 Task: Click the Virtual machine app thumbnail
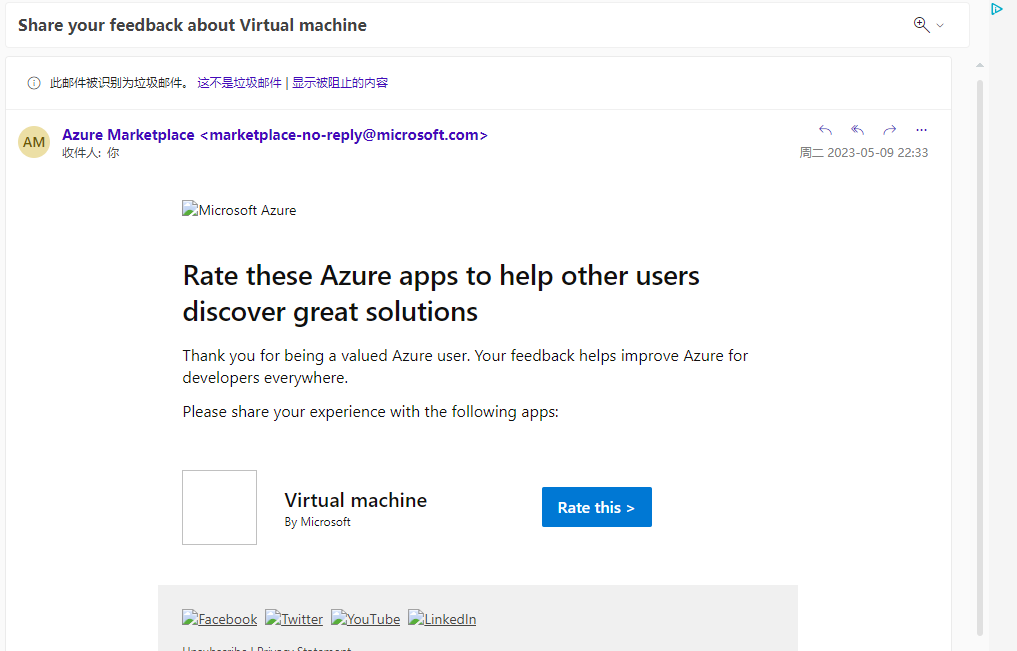[x=219, y=507]
